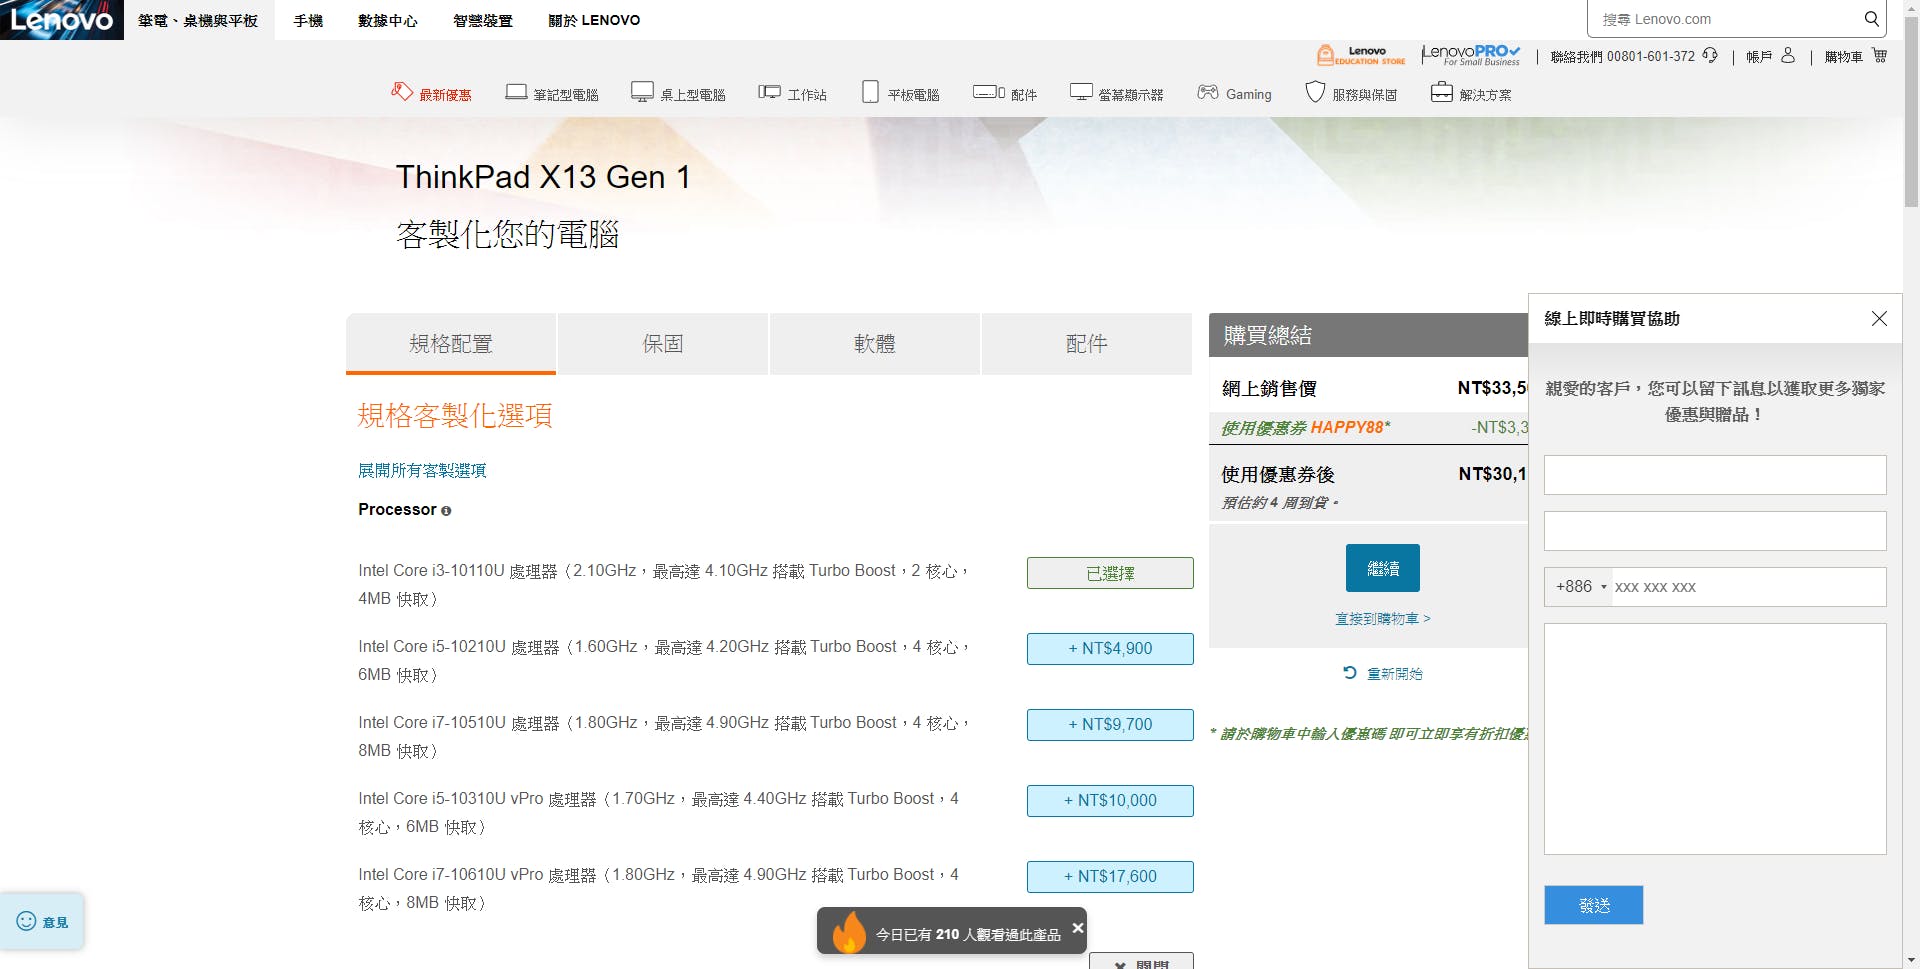The width and height of the screenshot is (1920, 969).
Task: Click the message textarea in assistance form
Action: (x=1715, y=739)
